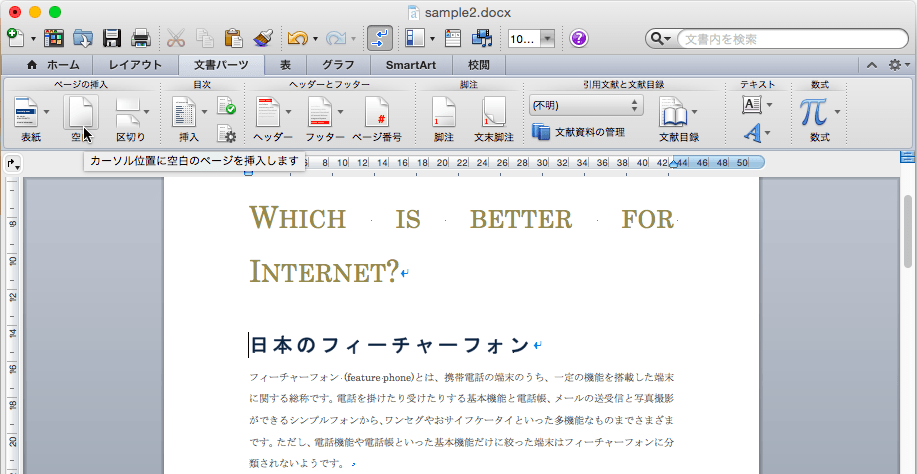Viewport: 917px width, 474px height.
Task: Insert table of contents with 挿入
Action: [x=185, y=112]
